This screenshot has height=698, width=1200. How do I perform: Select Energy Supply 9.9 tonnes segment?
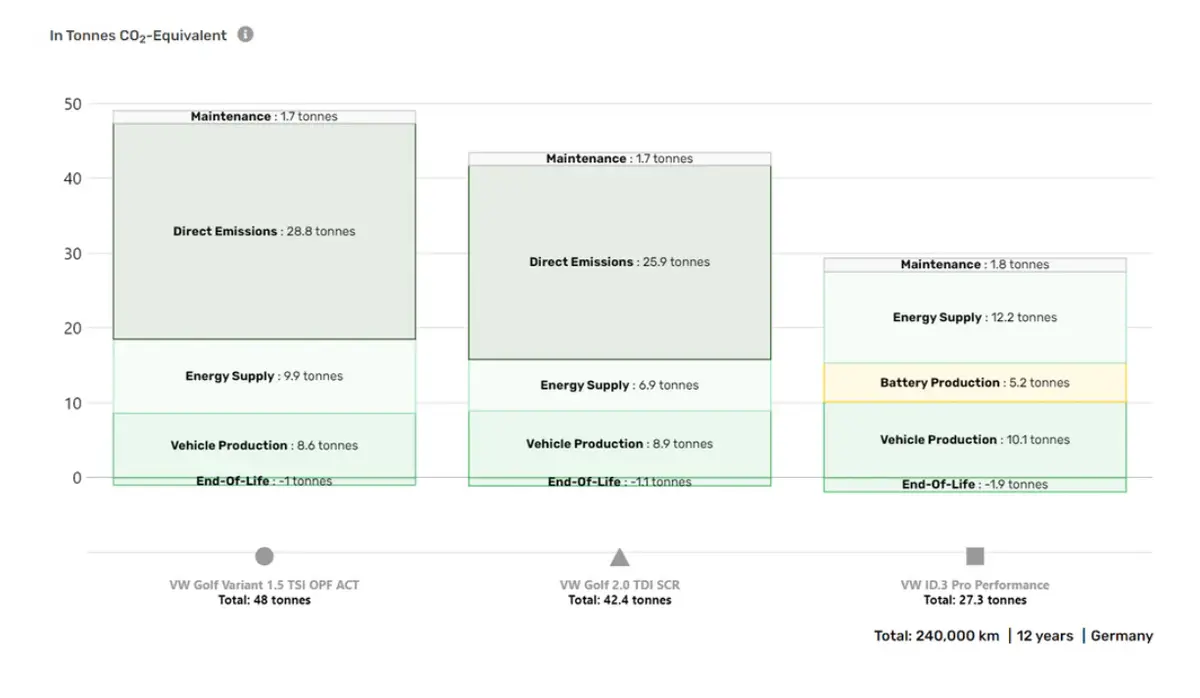(264, 376)
